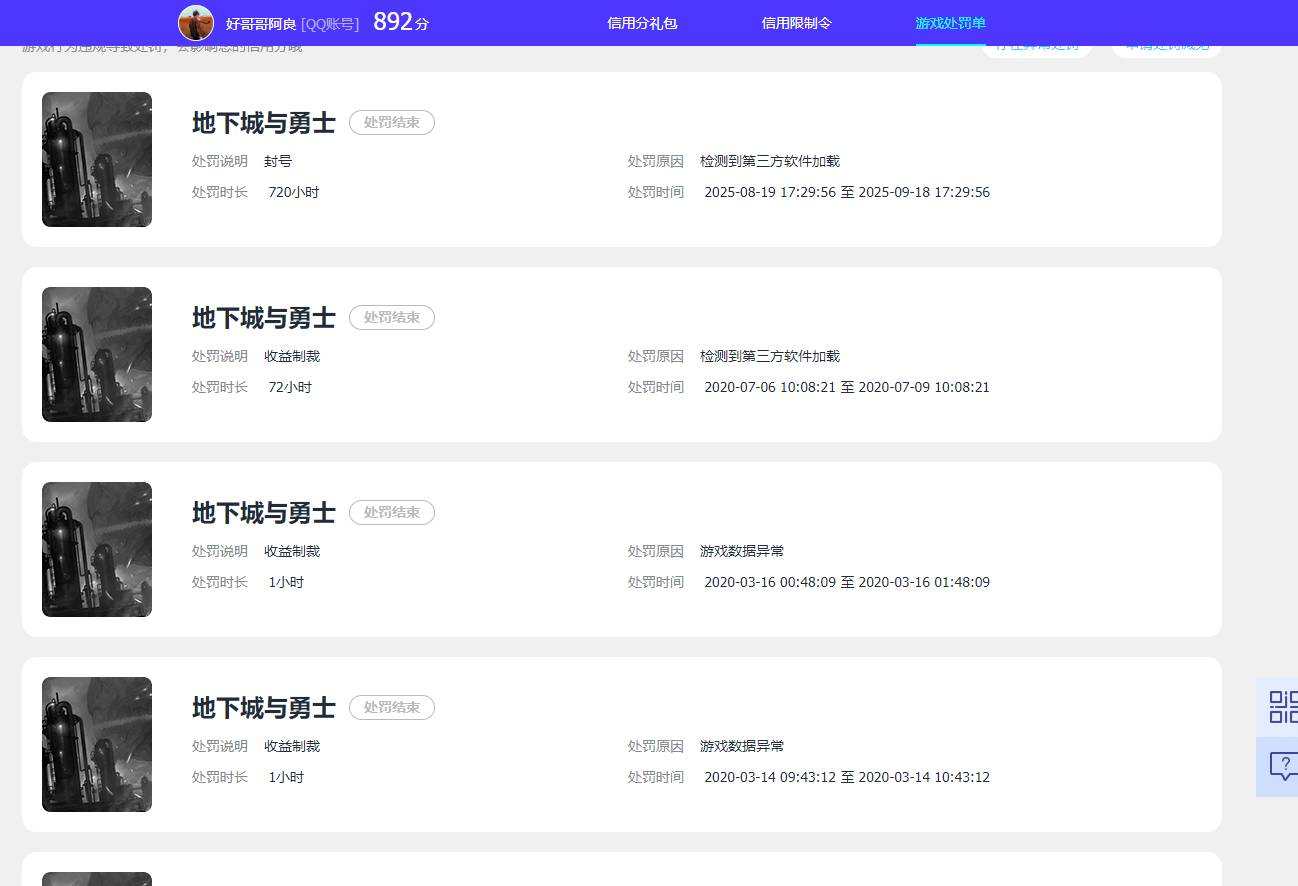Click the 封号 penalty description text
Screen dimensions: 1298x886
point(278,161)
